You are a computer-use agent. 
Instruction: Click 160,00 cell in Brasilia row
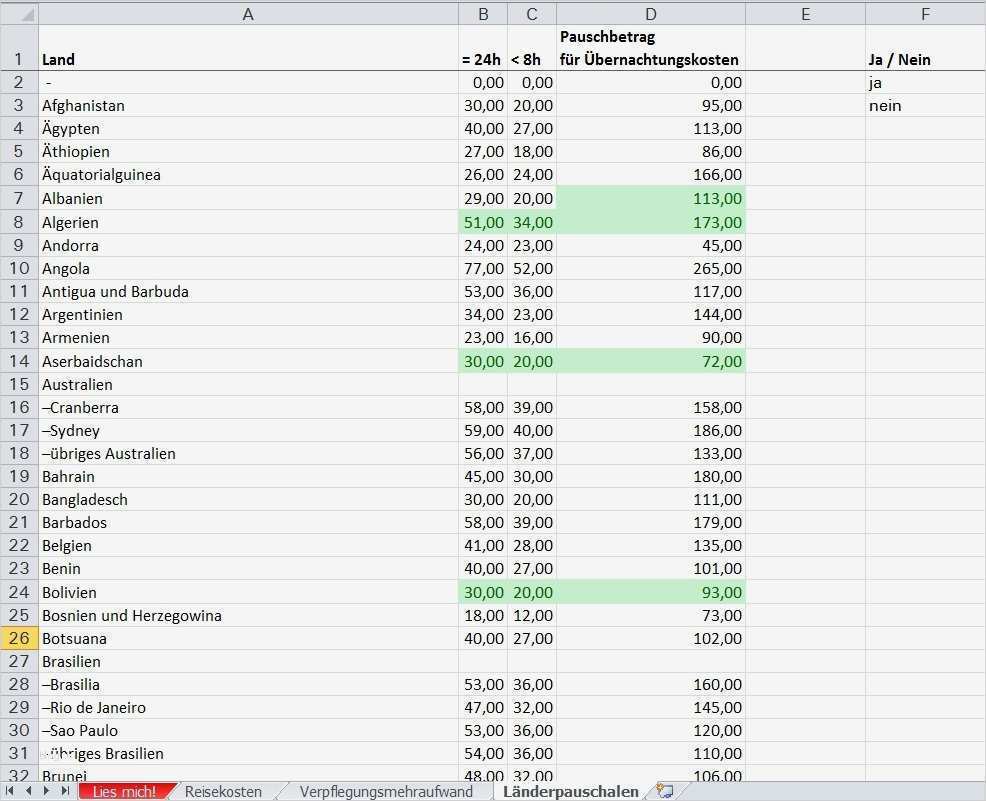click(651, 684)
